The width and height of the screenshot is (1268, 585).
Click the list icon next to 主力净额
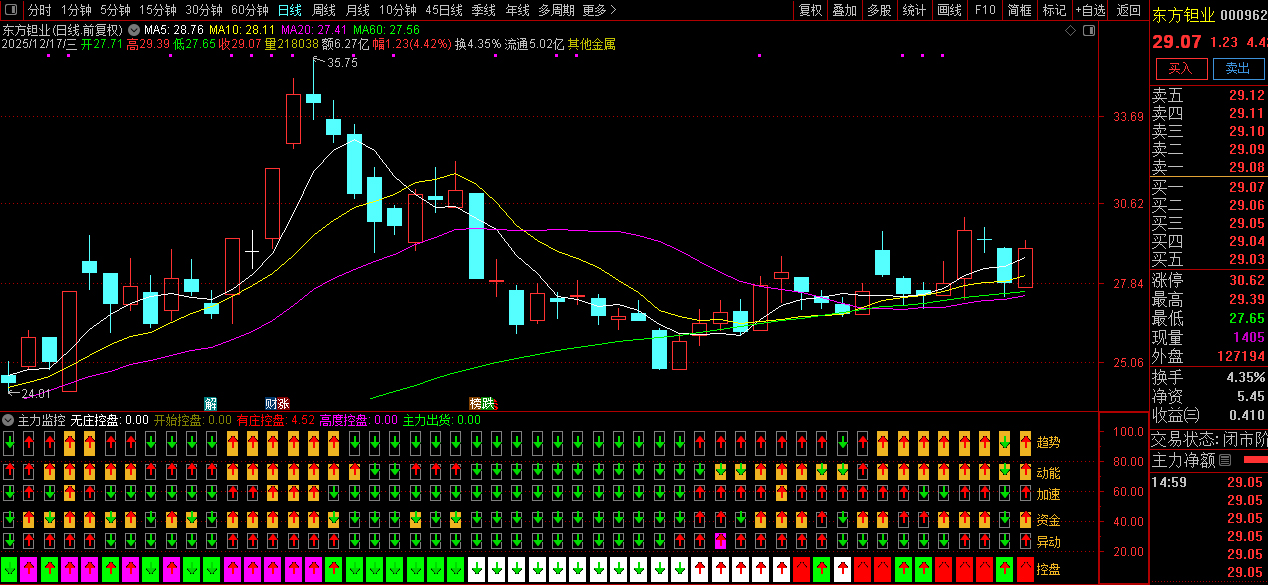(x=1225, y=460)
